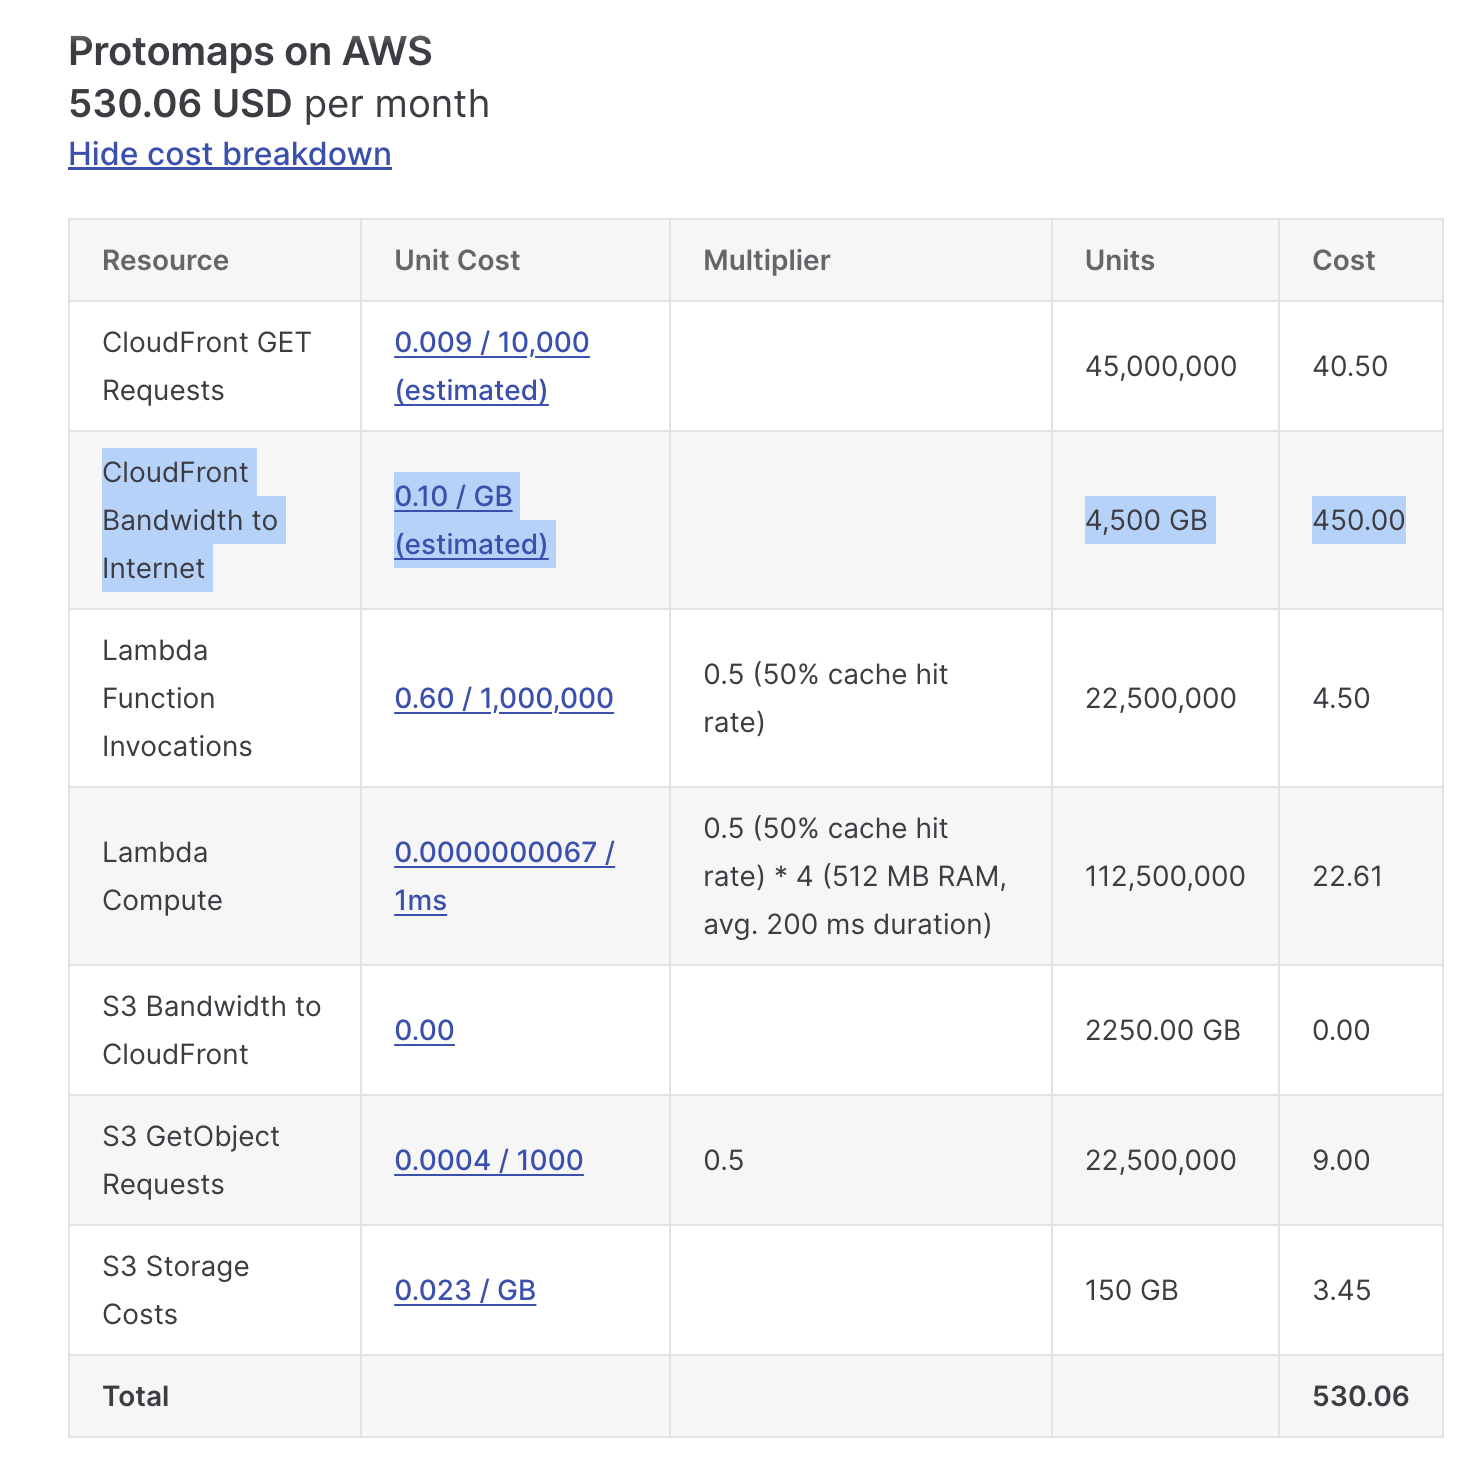Image resolution: width=1476 pixels, height=1470 pixels.
Task: Click the 50% cache hit rate multiplier text
Action: tap(825, 698)
